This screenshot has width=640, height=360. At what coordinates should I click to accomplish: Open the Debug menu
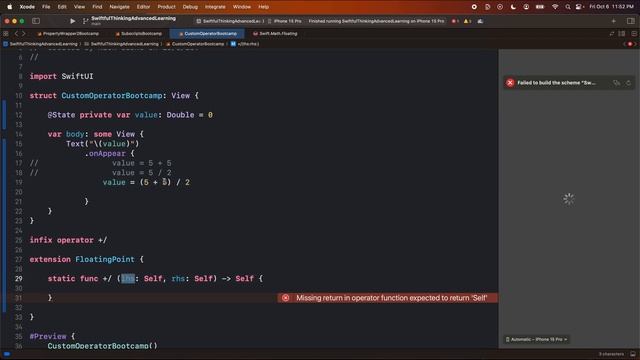190,7
